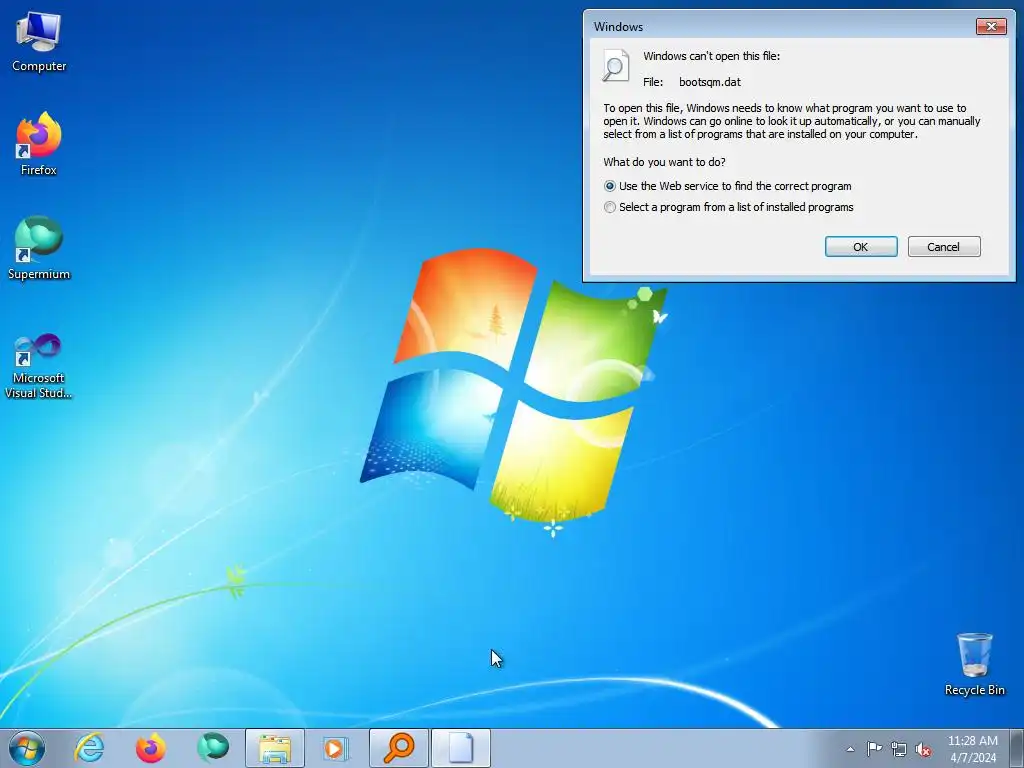Open the Computer desktop icon

tap(39, 41)
